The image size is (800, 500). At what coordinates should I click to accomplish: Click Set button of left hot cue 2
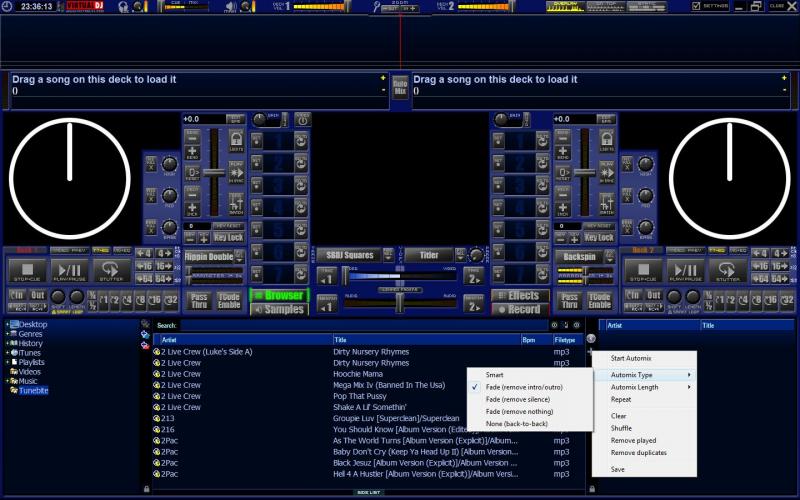tap(257, 163)
